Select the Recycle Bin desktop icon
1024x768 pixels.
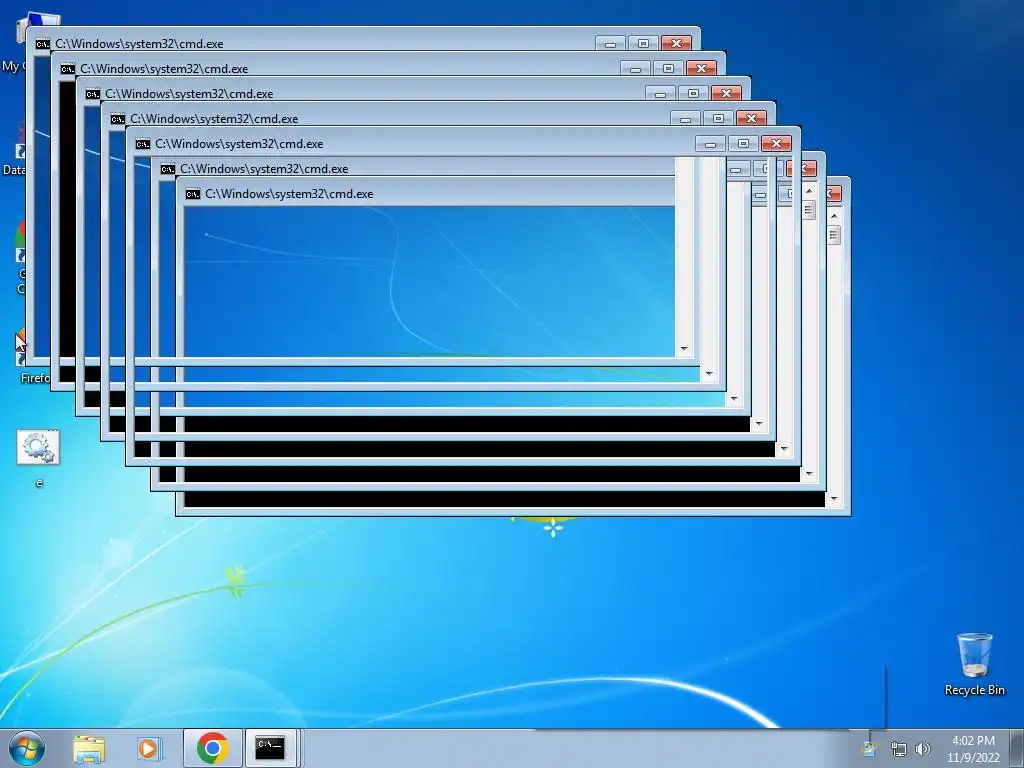pyautogui.click(x=974, y=664)
